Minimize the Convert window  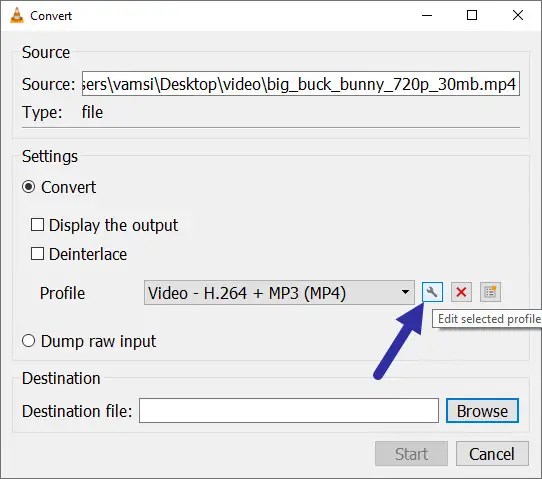[427, 15]
